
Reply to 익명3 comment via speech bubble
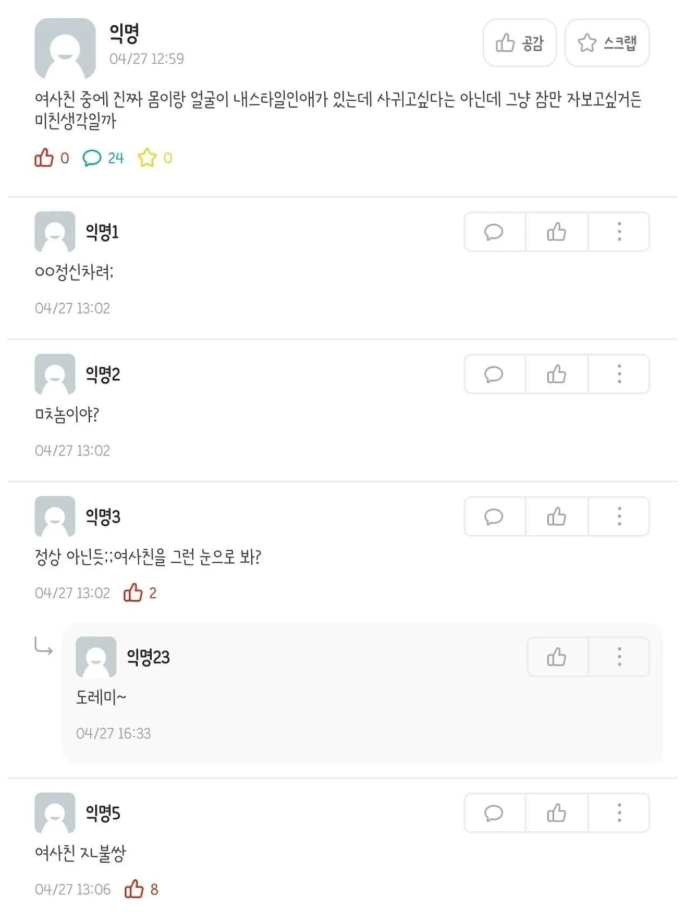pyautogui.click(x=494, y=516)
